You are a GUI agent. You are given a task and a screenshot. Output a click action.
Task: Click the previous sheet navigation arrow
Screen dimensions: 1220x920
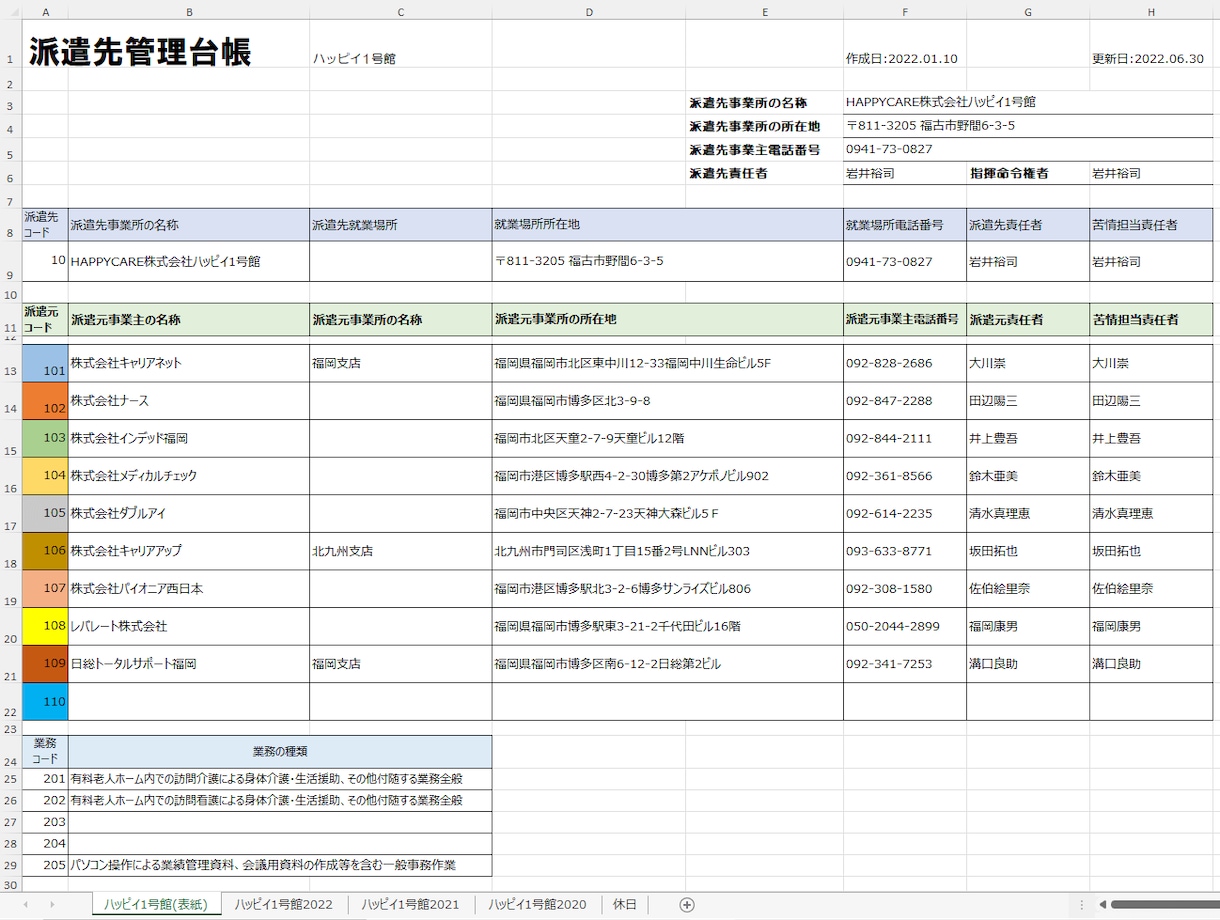[25, 904]
